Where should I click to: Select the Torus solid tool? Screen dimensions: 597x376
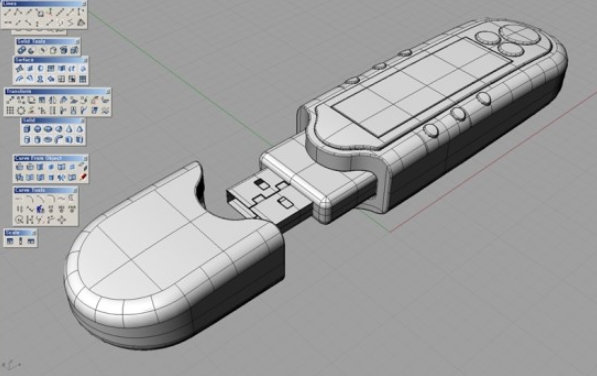48,140
